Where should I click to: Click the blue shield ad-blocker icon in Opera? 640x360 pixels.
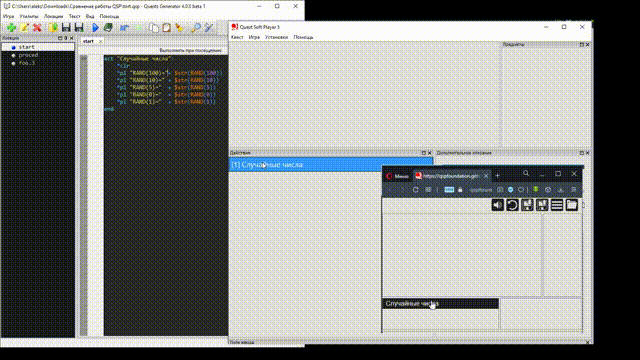pos(511,189)
